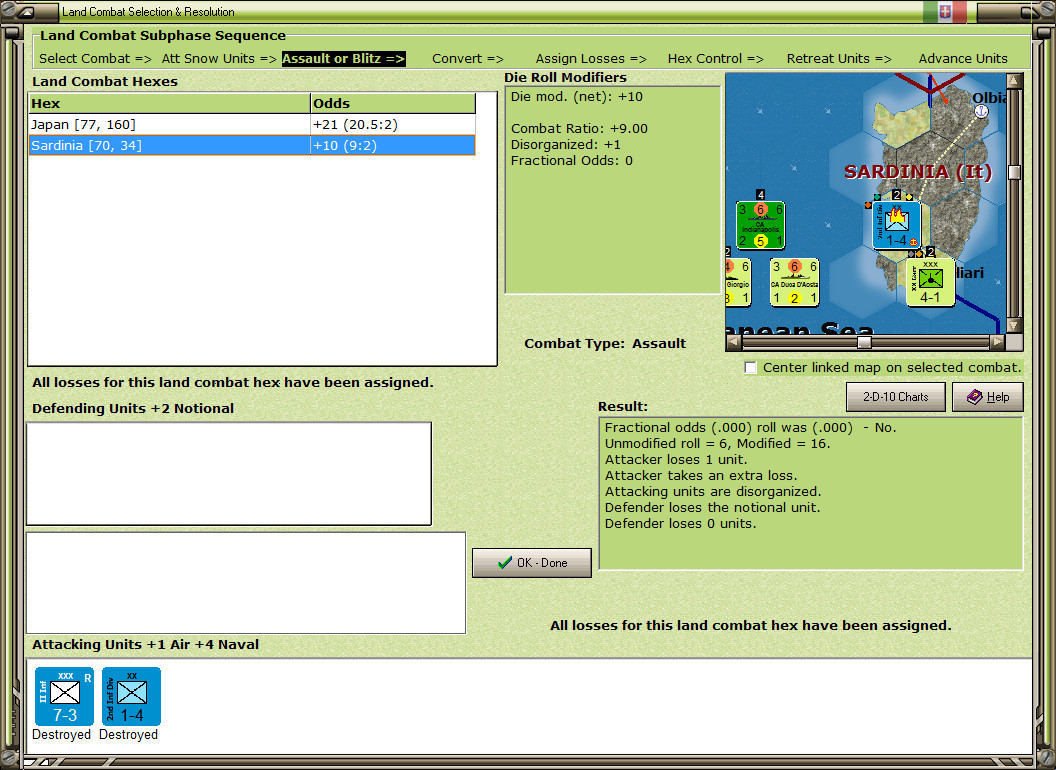Click the minimap scroll left arrow
The width and height of the screenshot is (1056, 770).
tap(733, 342)
